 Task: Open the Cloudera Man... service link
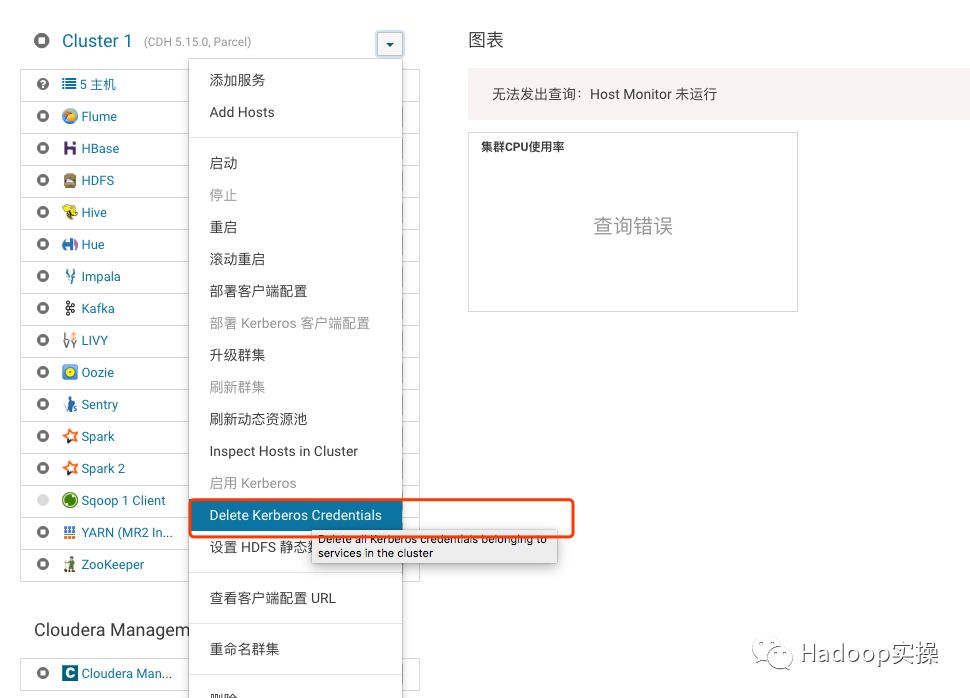(127, 673)
